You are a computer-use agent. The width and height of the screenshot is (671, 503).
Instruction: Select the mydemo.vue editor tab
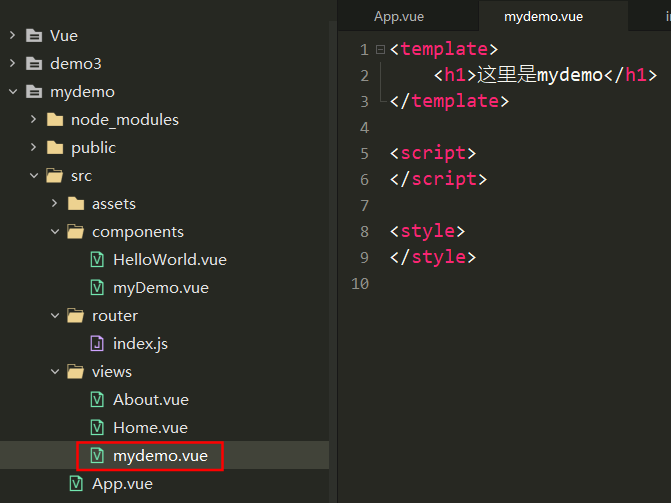tap(543, 16)
